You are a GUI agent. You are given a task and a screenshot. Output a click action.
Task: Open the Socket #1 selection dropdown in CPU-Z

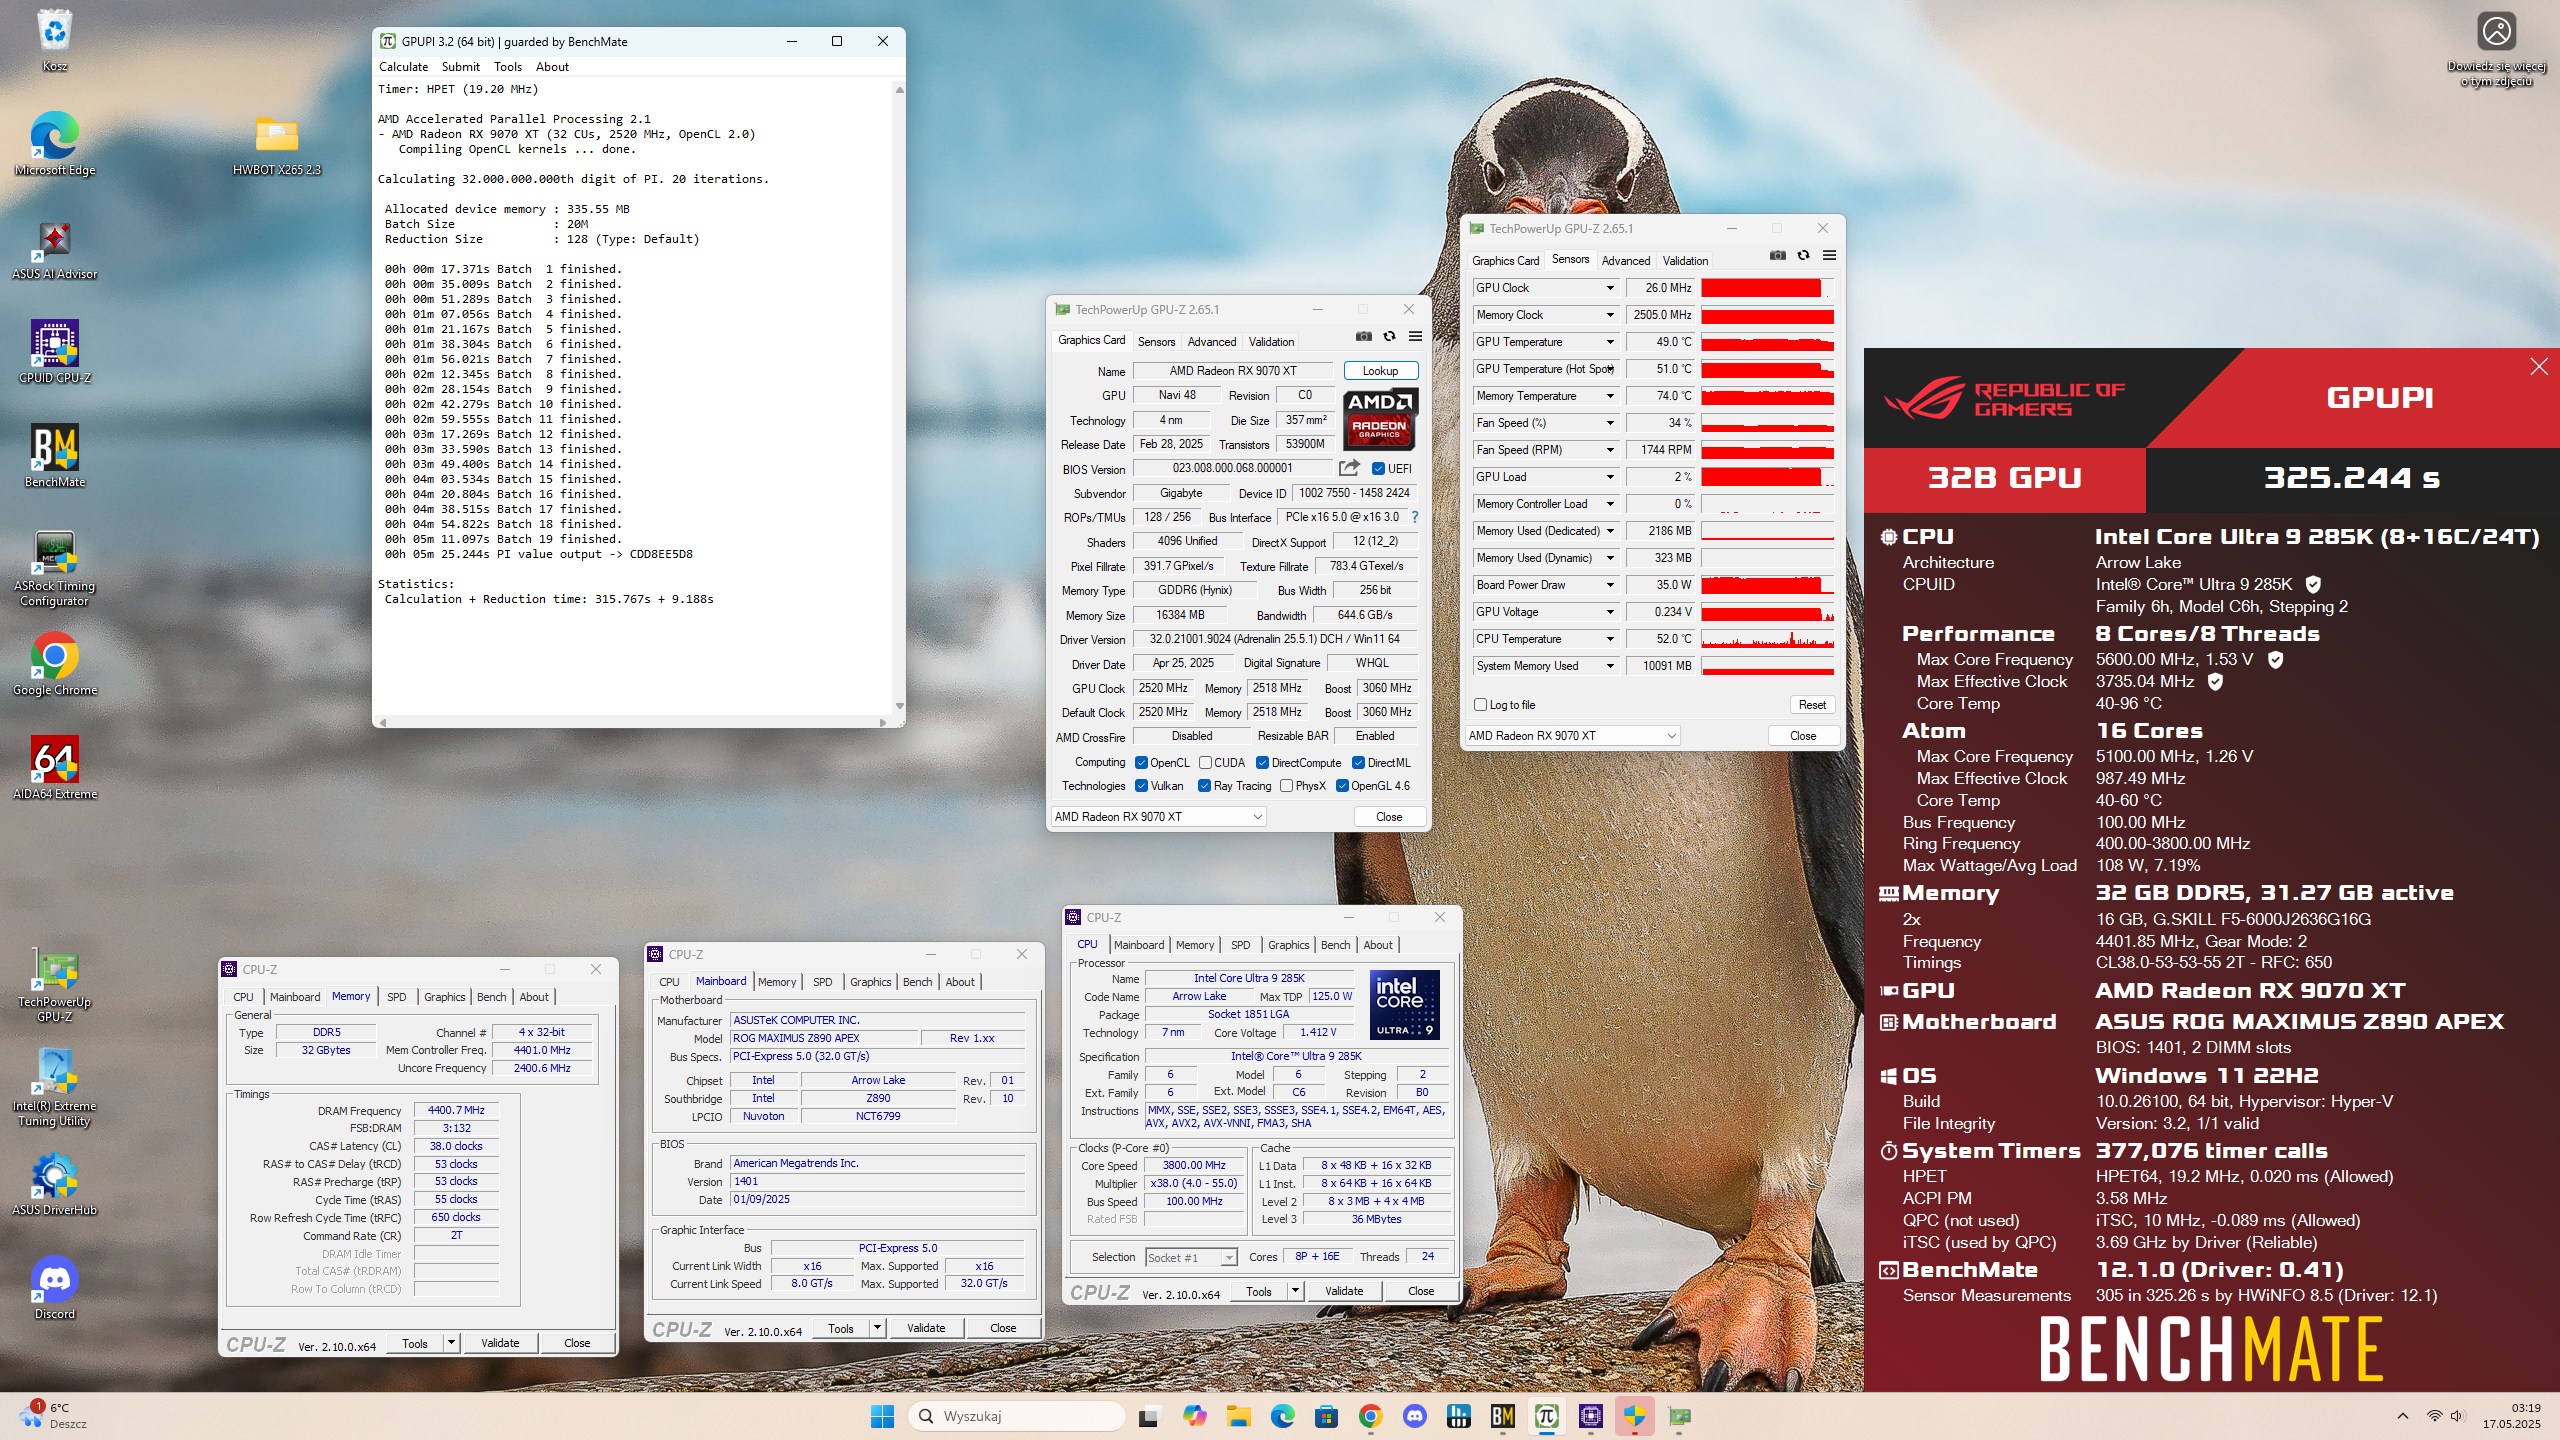click(1191, 1257)
